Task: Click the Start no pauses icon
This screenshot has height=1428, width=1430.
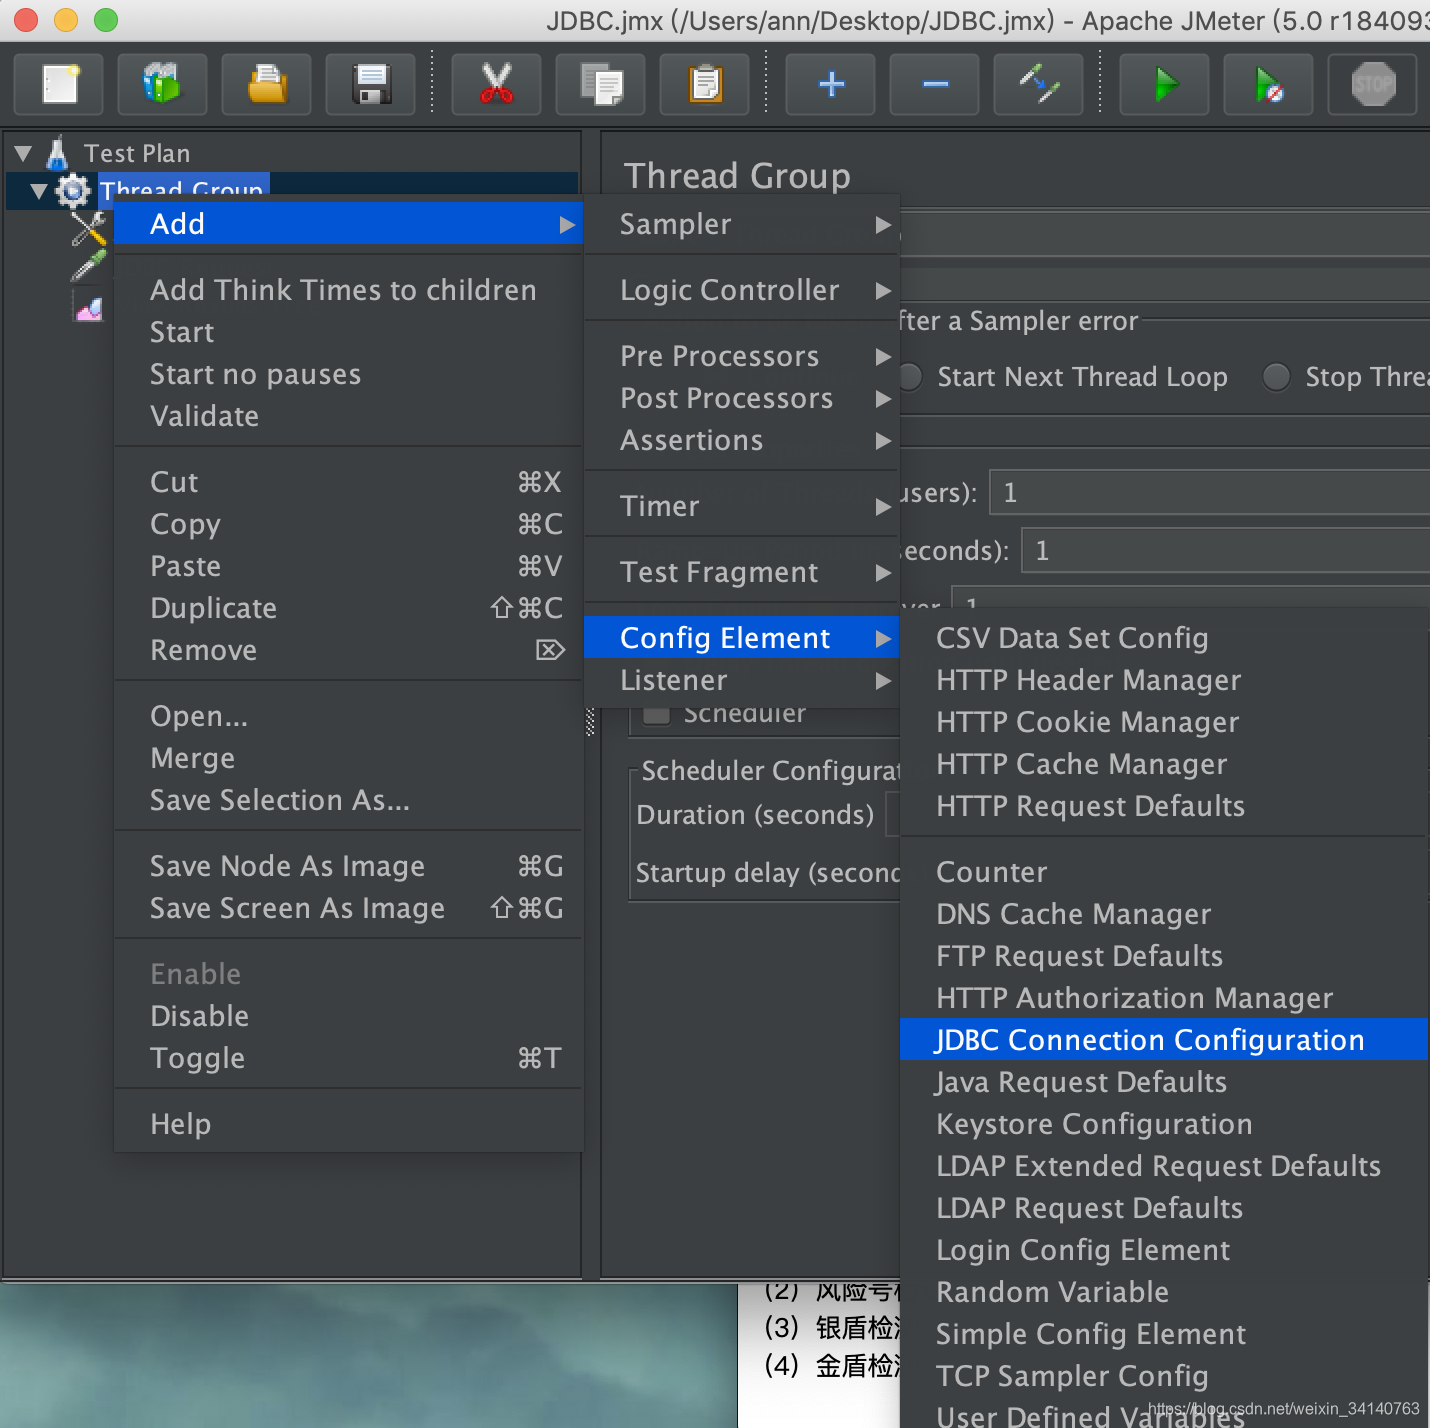Action: [1269, 84]
